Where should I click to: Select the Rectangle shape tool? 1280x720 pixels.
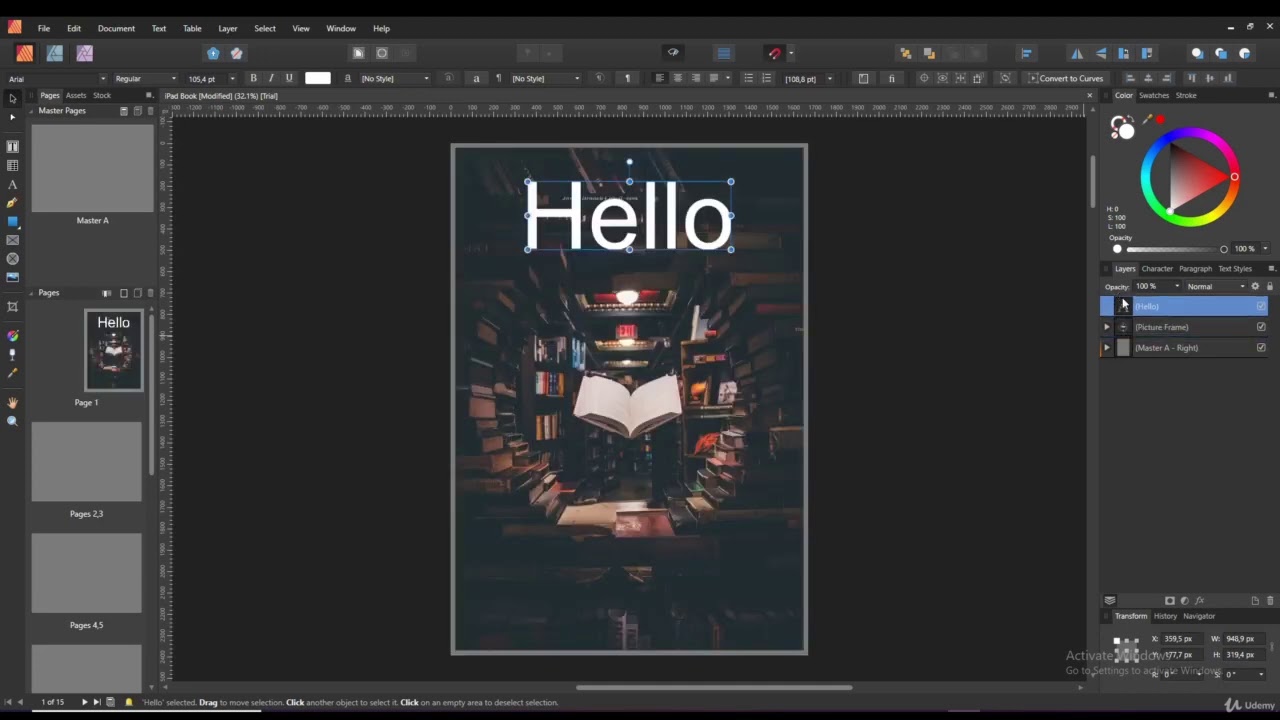click(12, 221)
